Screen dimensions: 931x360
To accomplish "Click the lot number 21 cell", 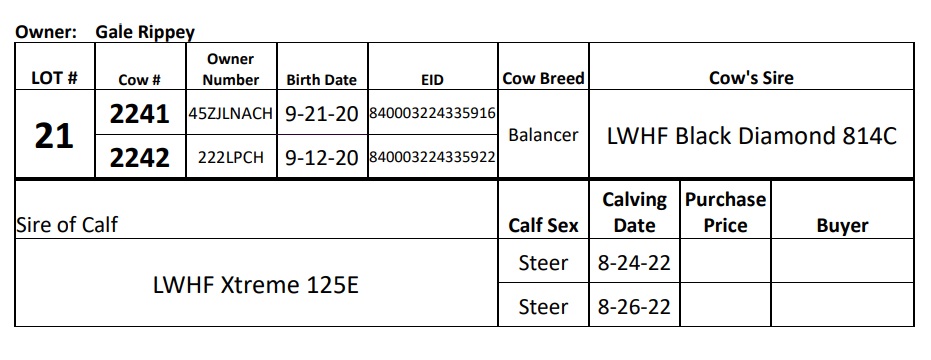I will [x=55, y=135].
